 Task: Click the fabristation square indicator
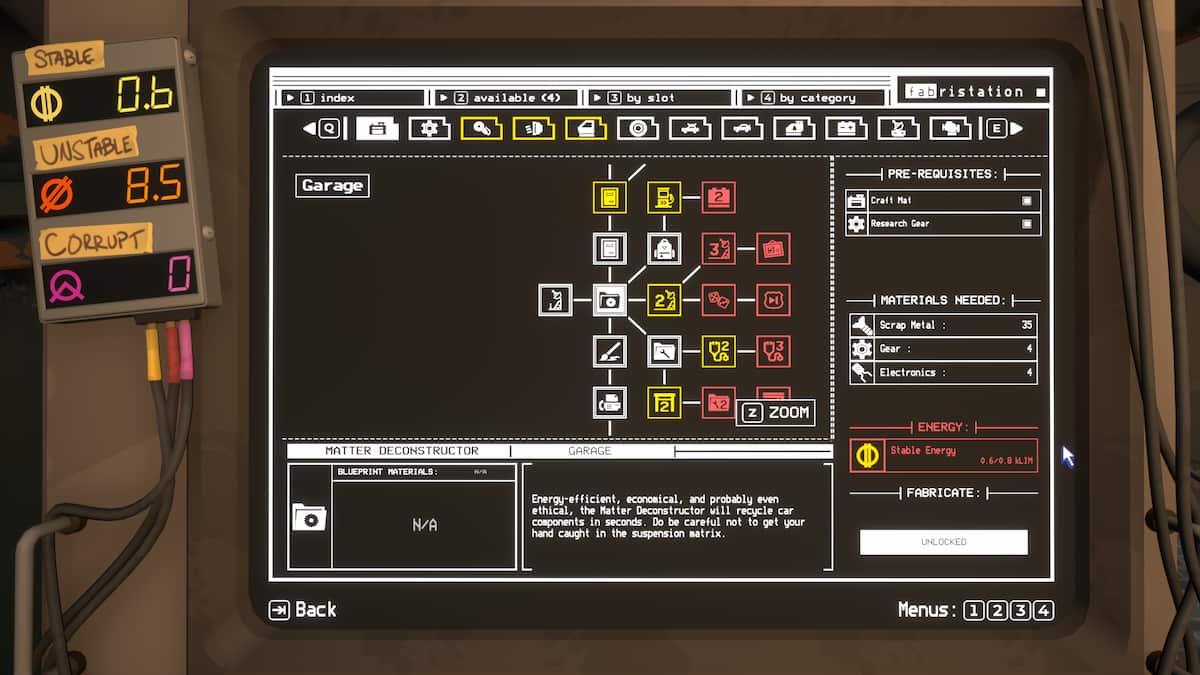pyautogui.click(x=1040, y=92)
